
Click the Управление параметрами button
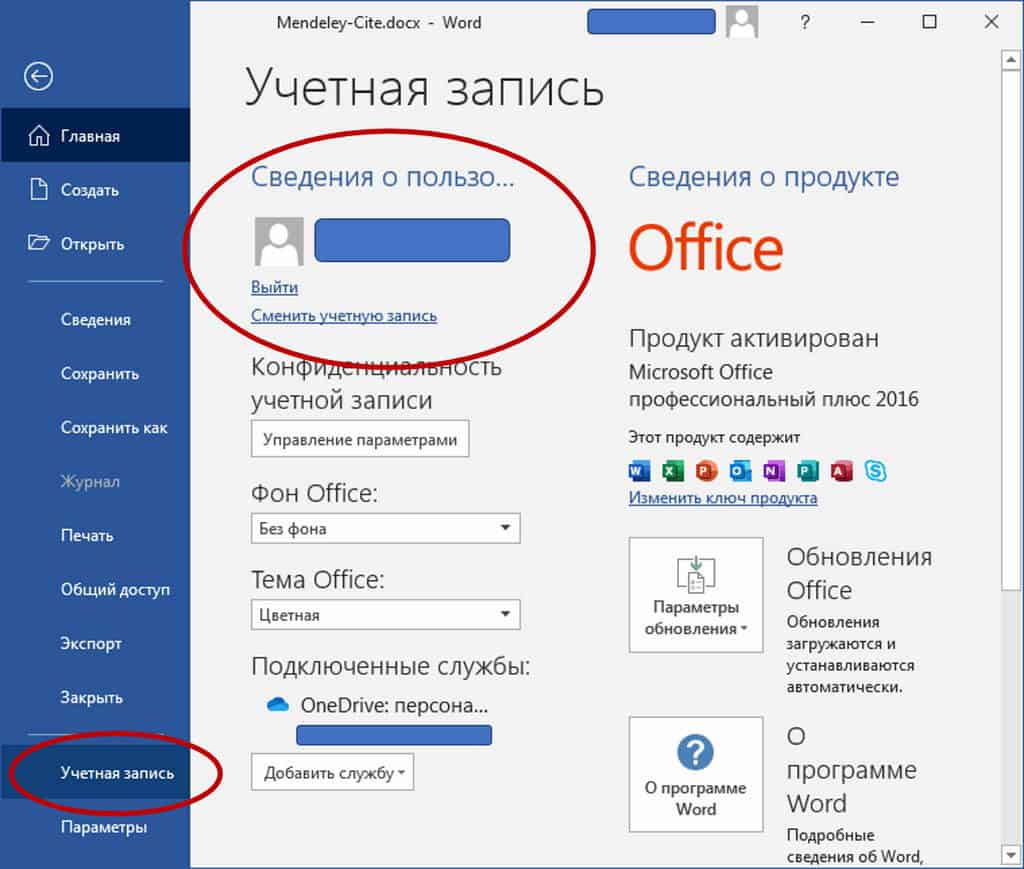360,439
